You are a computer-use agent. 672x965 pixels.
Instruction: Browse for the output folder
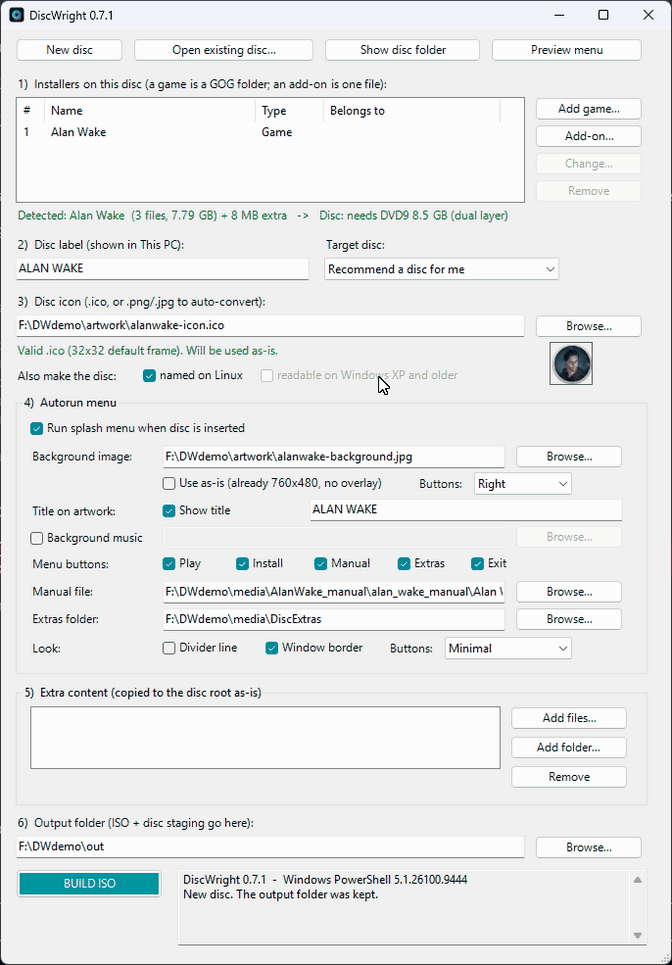coord(589,847)
